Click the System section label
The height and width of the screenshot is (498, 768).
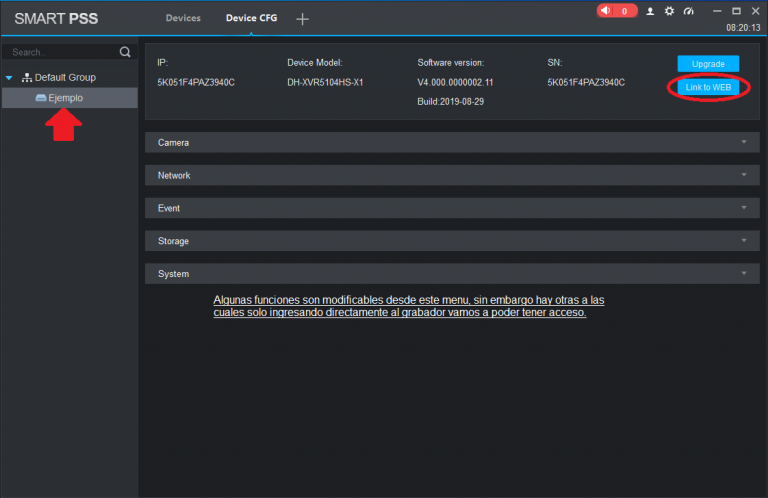[173, 274]
